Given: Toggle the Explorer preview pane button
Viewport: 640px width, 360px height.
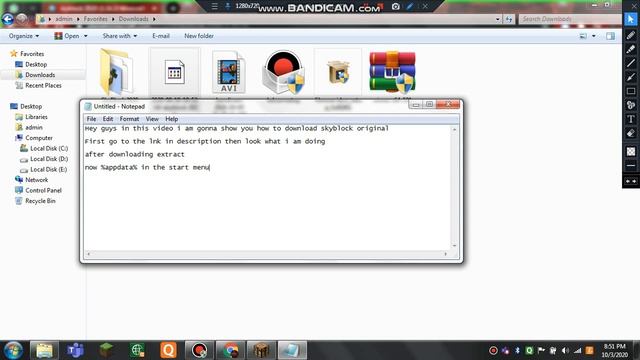Looking at the screenshot, I should [x=610, y=36].
